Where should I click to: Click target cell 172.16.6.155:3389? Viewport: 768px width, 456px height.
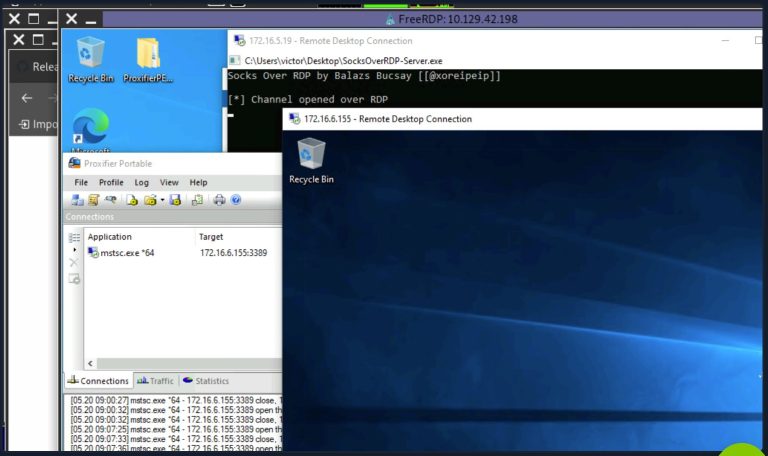234,253
